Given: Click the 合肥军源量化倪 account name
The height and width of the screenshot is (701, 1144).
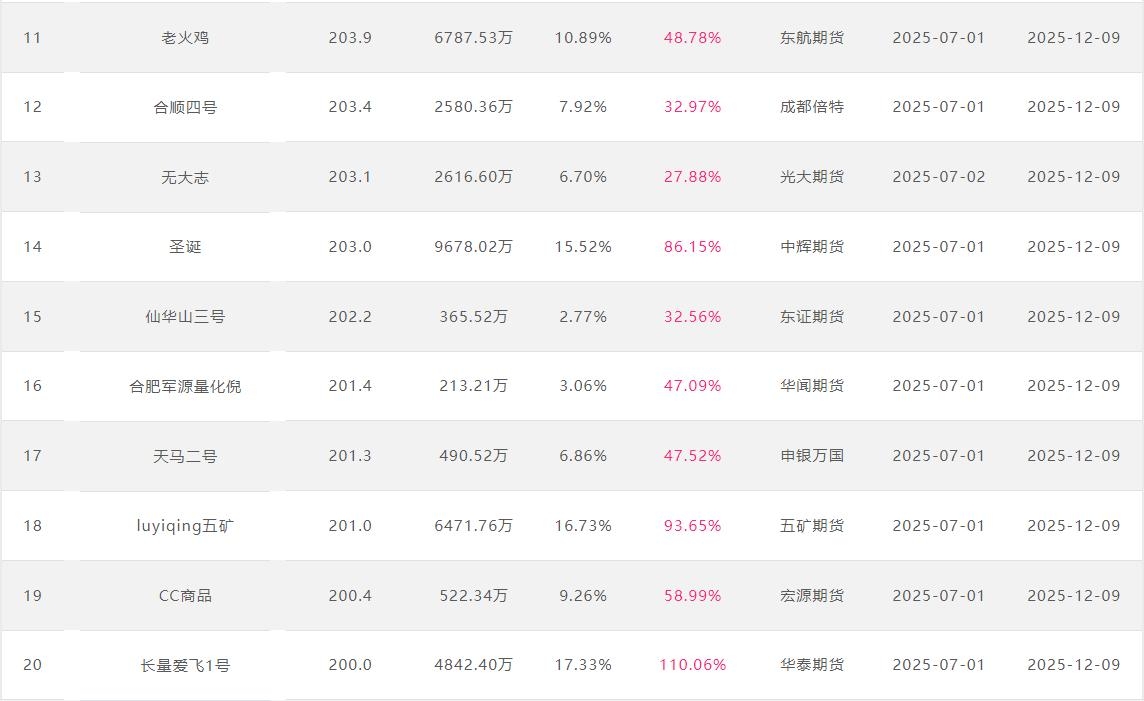Looking at the screenshot, I should (185, 386).
